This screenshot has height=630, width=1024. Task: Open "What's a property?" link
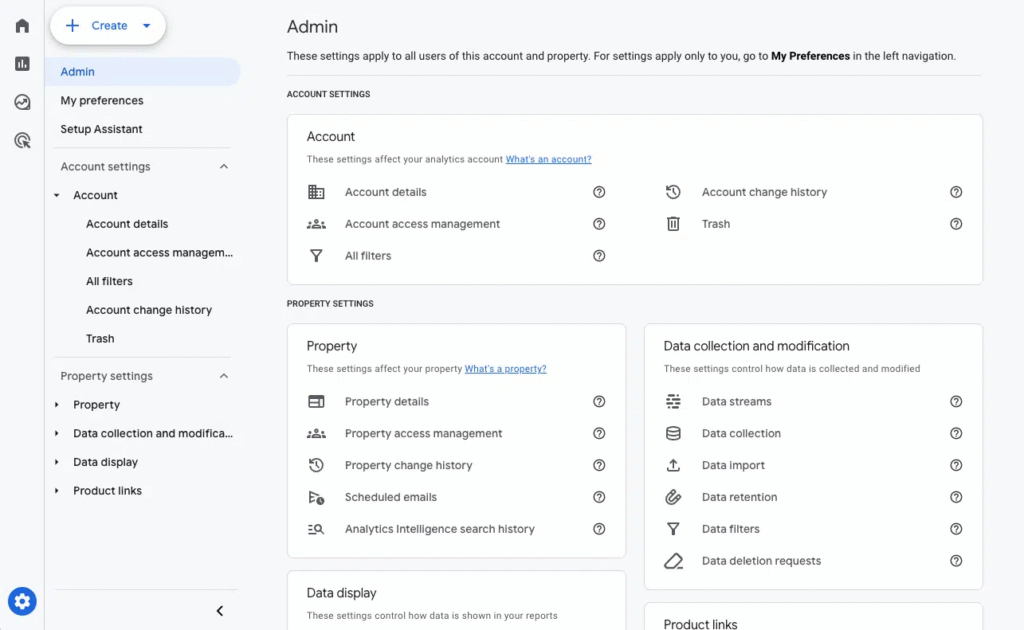tap(505, 369)
